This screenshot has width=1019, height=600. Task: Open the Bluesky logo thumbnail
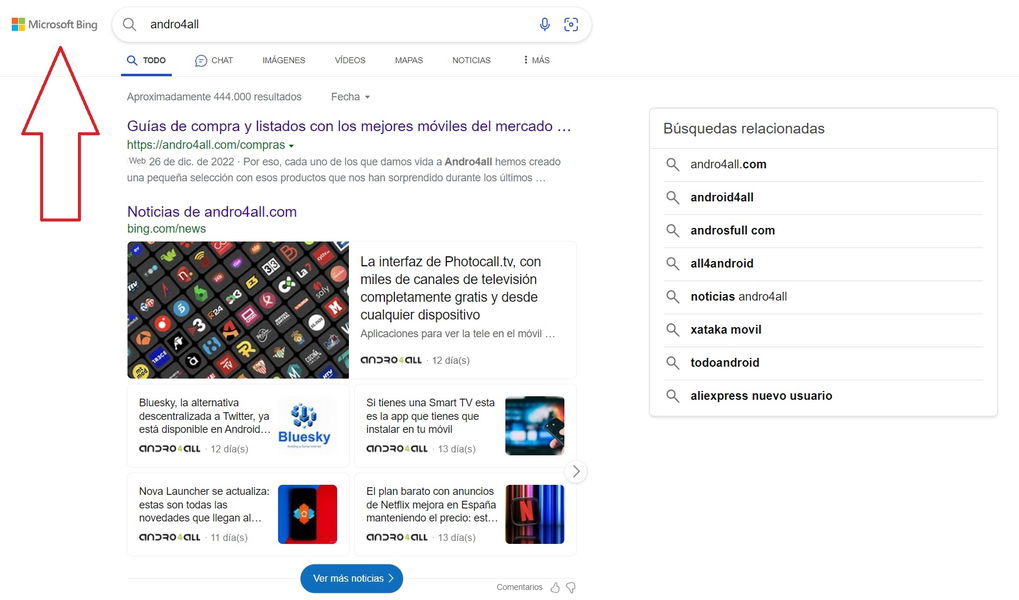coord(304,426)
